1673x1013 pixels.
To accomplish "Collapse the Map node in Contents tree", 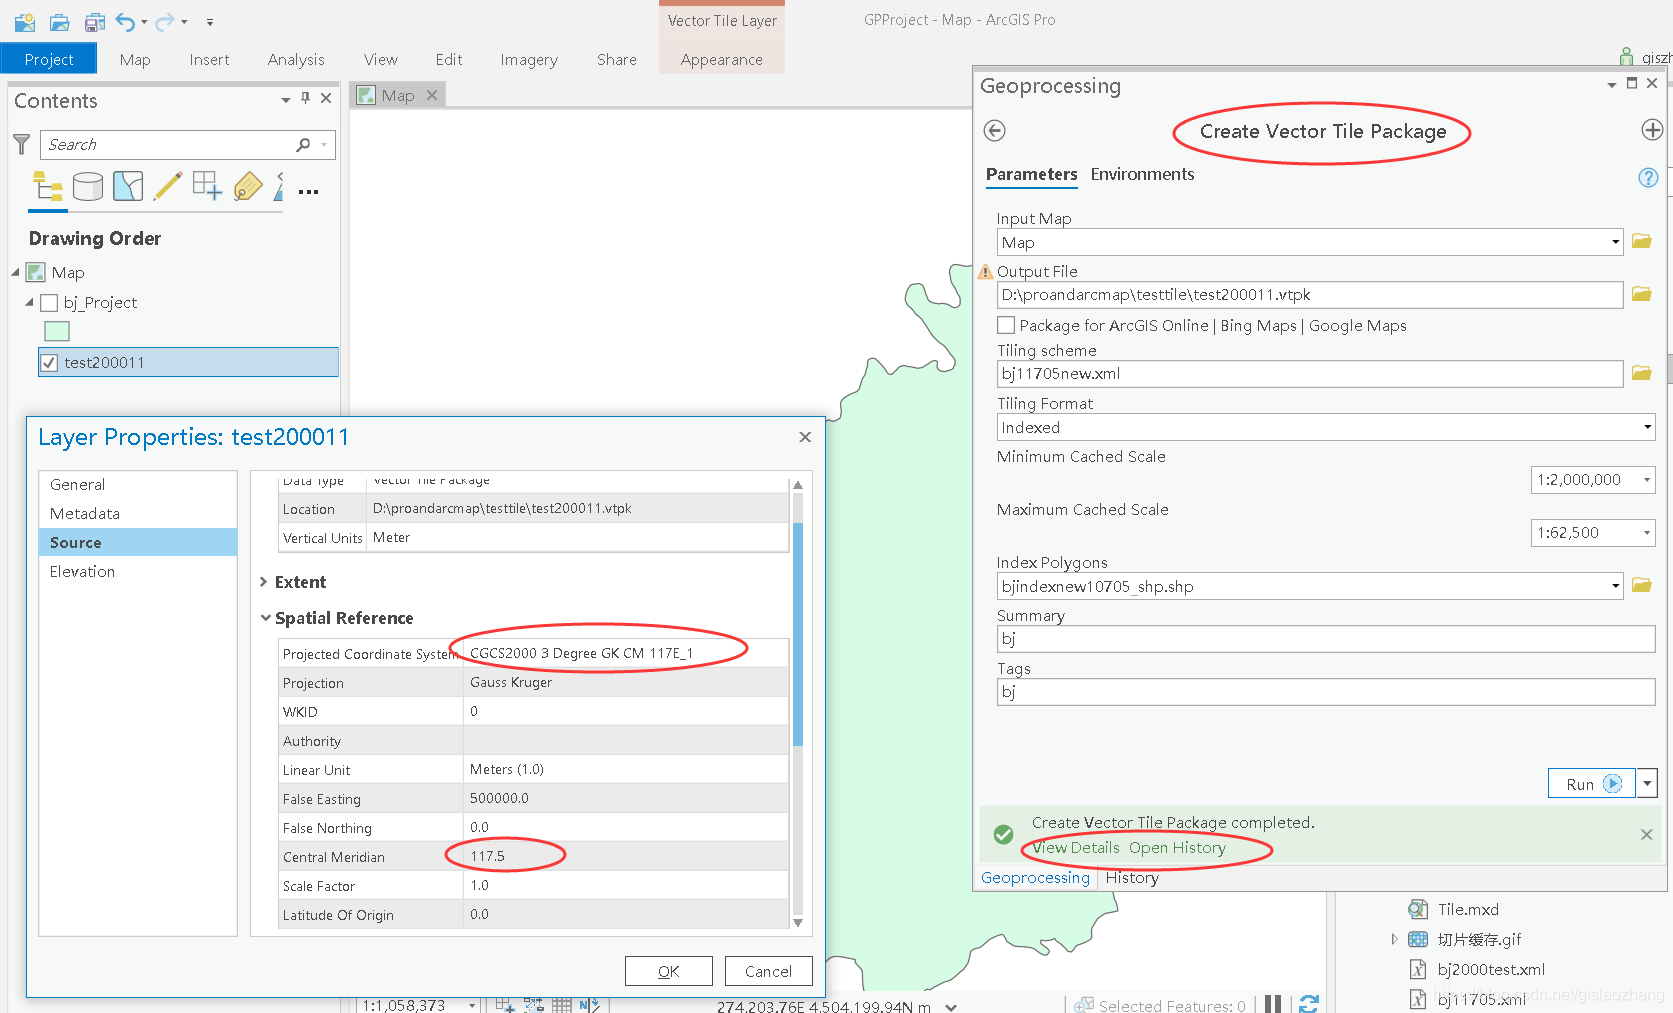I will (15, 272).
